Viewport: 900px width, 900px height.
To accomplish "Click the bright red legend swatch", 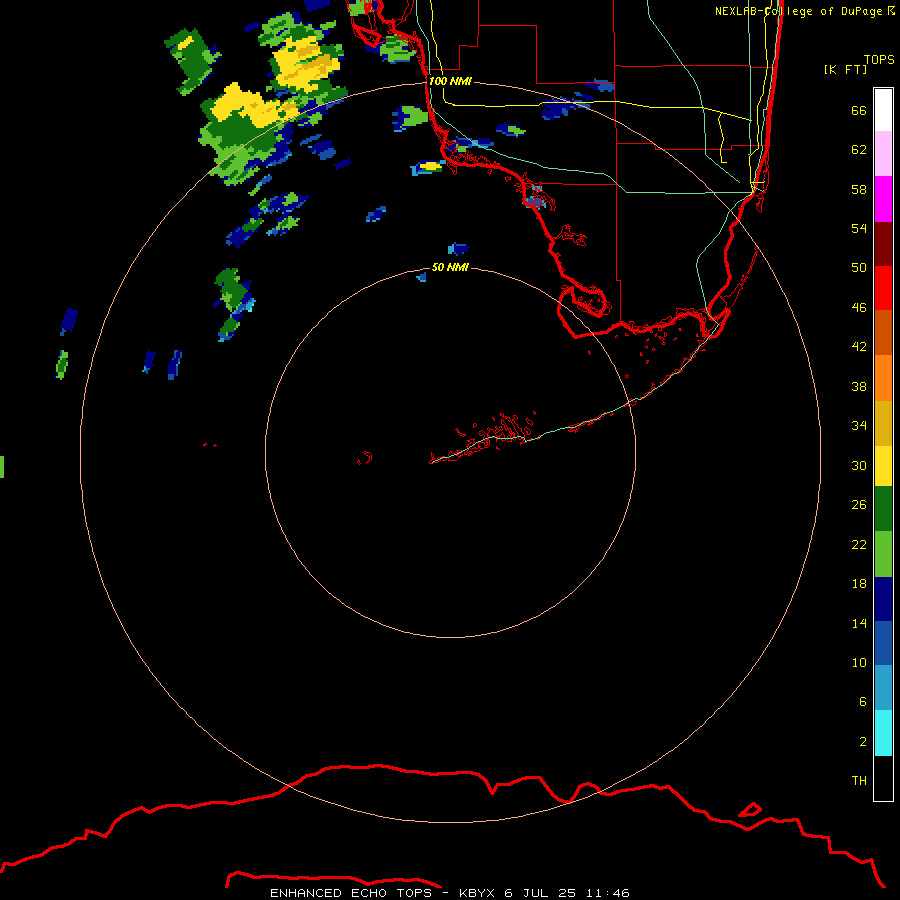I will (x=883, y=288).
